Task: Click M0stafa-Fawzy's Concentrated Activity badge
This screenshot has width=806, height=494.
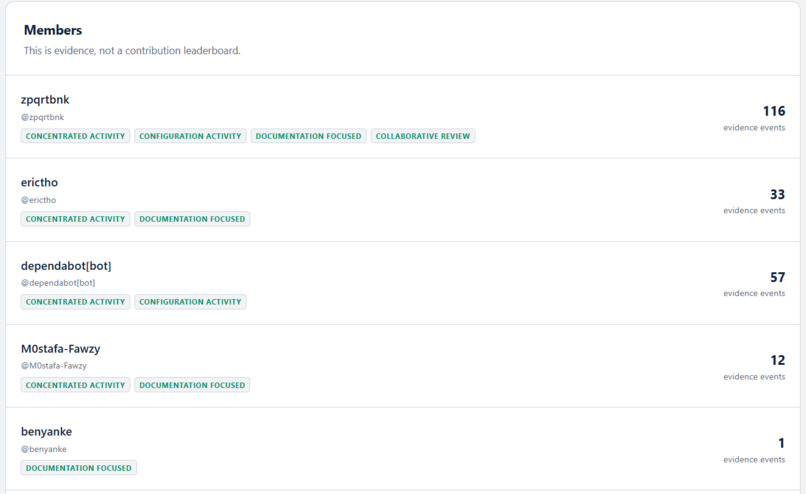Action: click(76, 385)
